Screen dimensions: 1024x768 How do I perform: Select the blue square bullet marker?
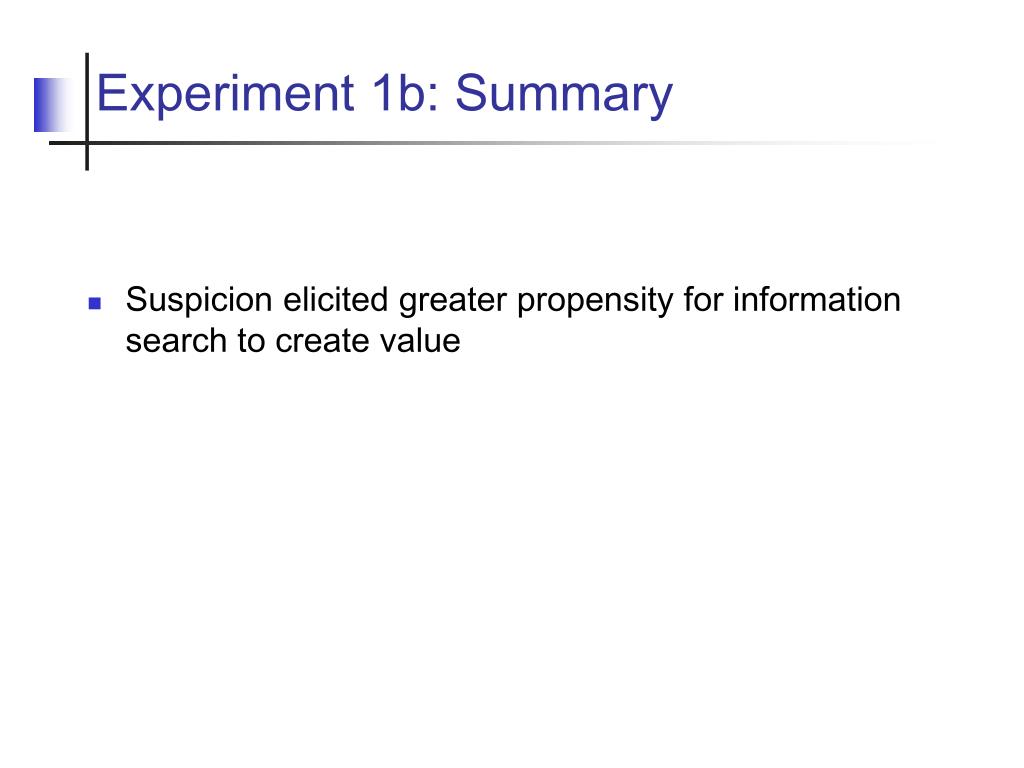(95, 303)
